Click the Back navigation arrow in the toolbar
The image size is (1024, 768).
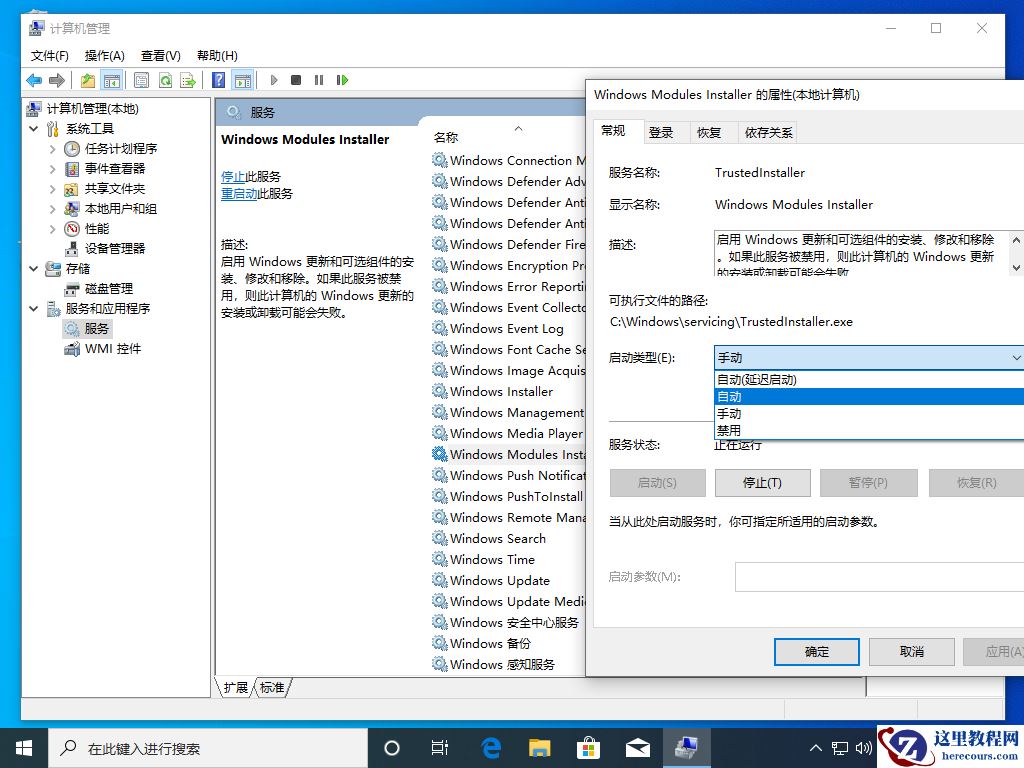pyautogui.click(x=35, y=80)
